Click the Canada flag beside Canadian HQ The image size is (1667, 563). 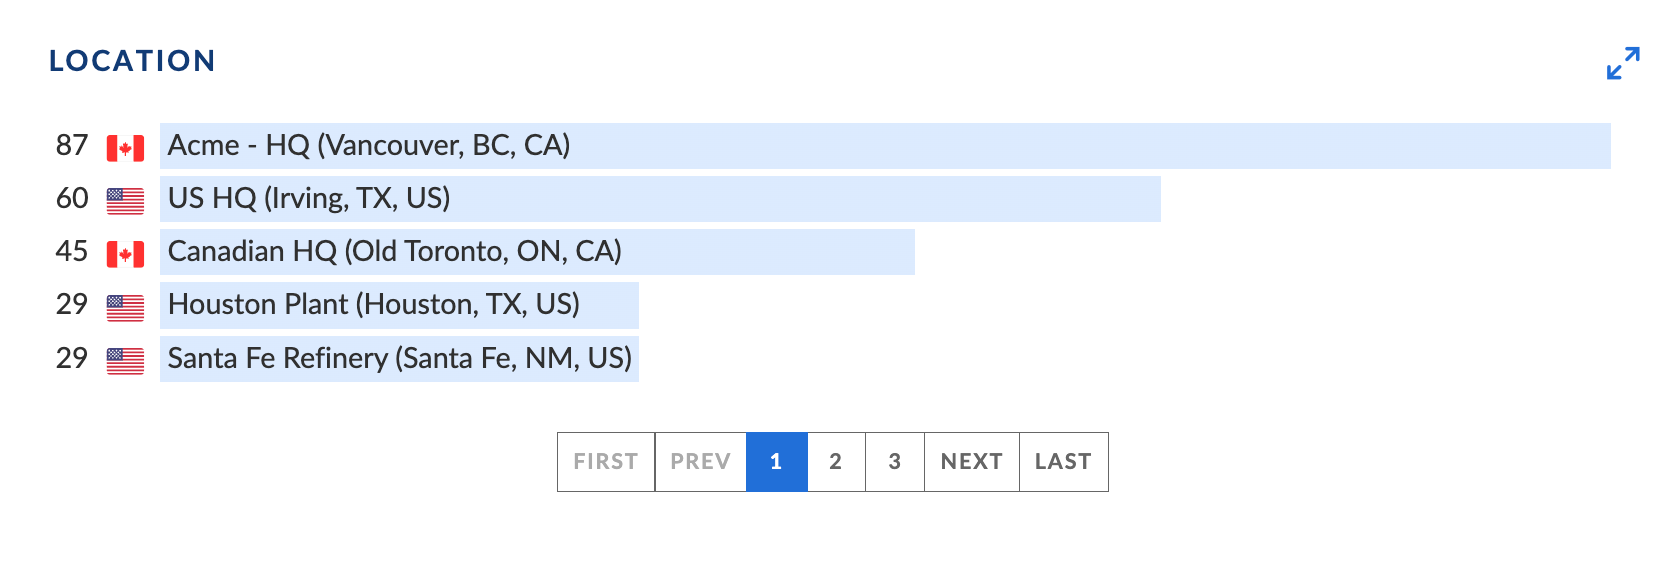[125, 254]
